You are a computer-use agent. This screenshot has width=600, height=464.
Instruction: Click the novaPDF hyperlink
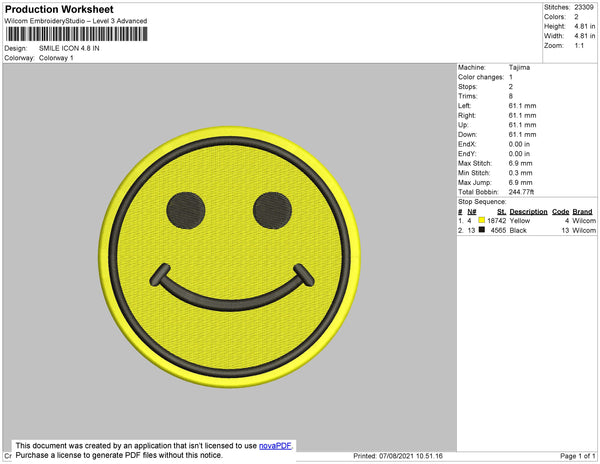[x=275, y=446]
